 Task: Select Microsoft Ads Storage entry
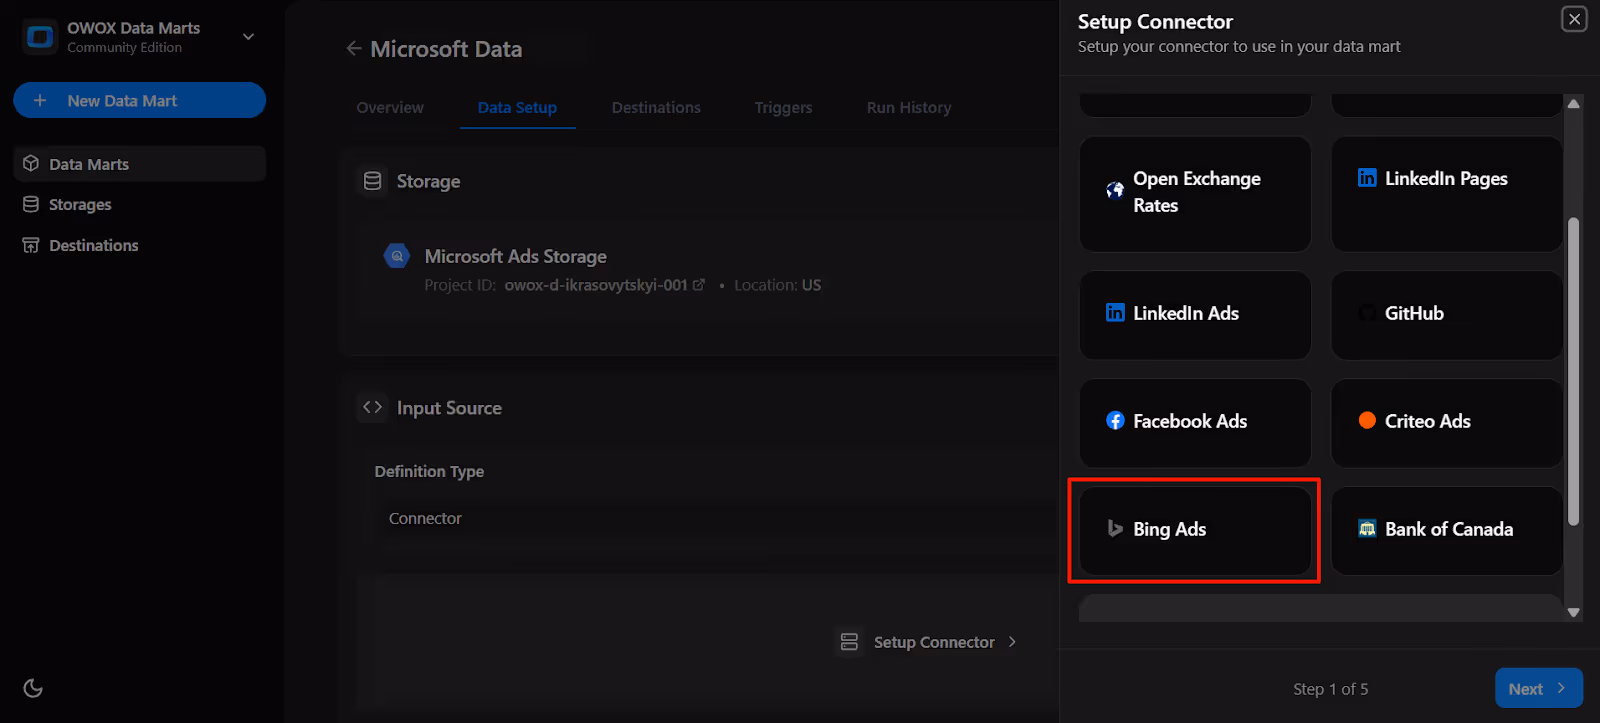point(515,256)
